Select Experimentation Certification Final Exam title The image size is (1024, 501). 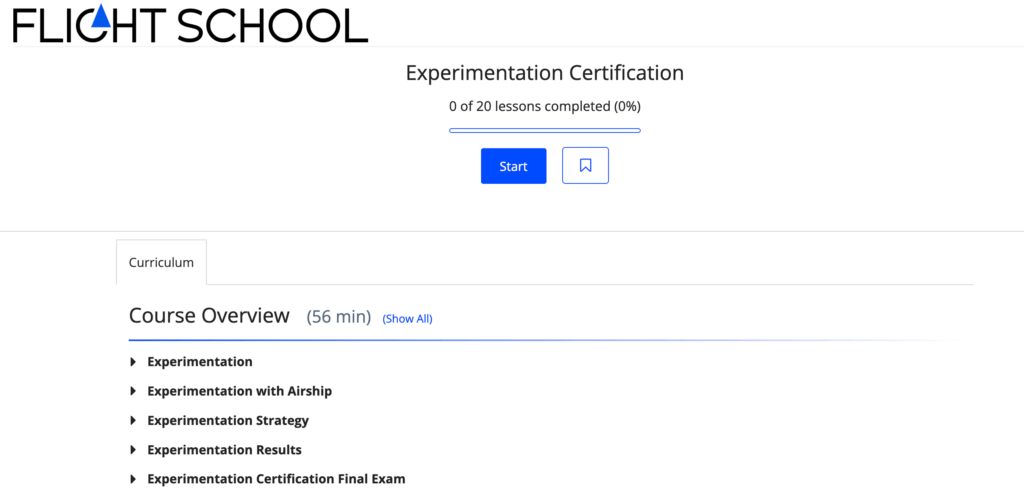click(x=276, y=479)
